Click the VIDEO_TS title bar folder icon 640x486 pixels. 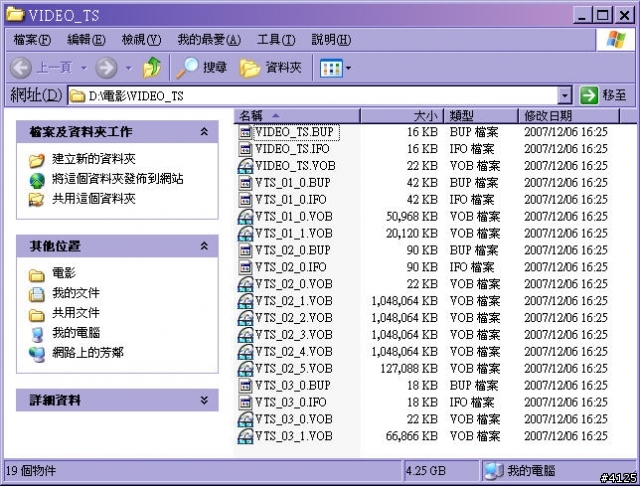[16, 14]
